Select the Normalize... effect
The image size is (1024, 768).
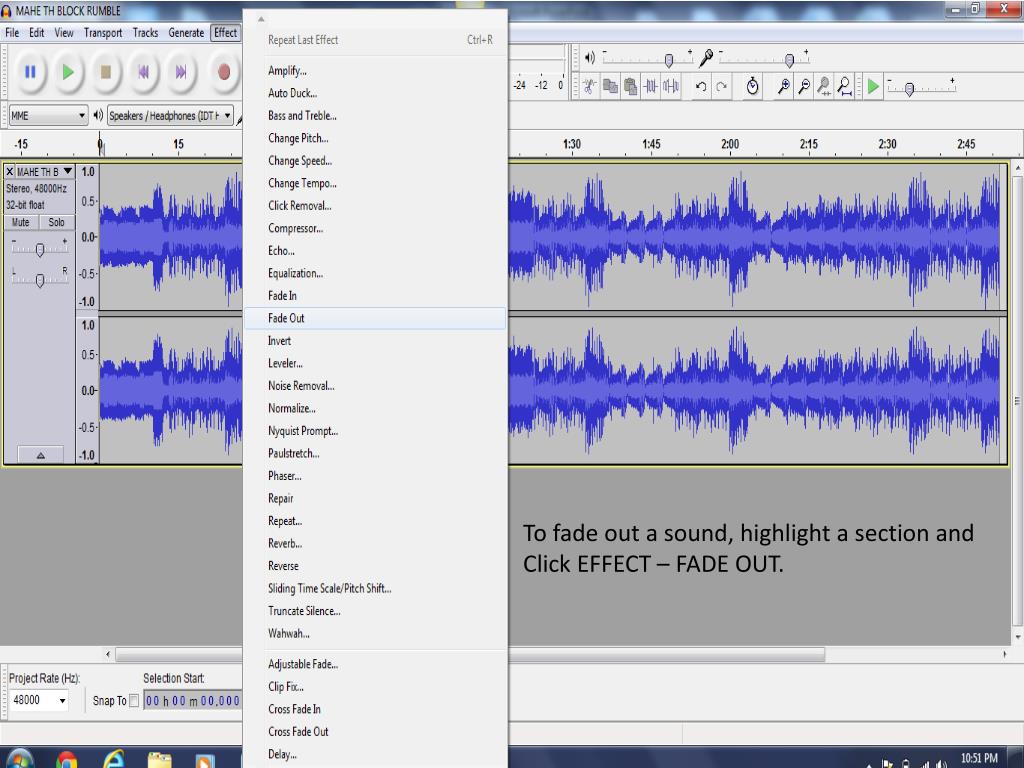(x=375, y=409)
